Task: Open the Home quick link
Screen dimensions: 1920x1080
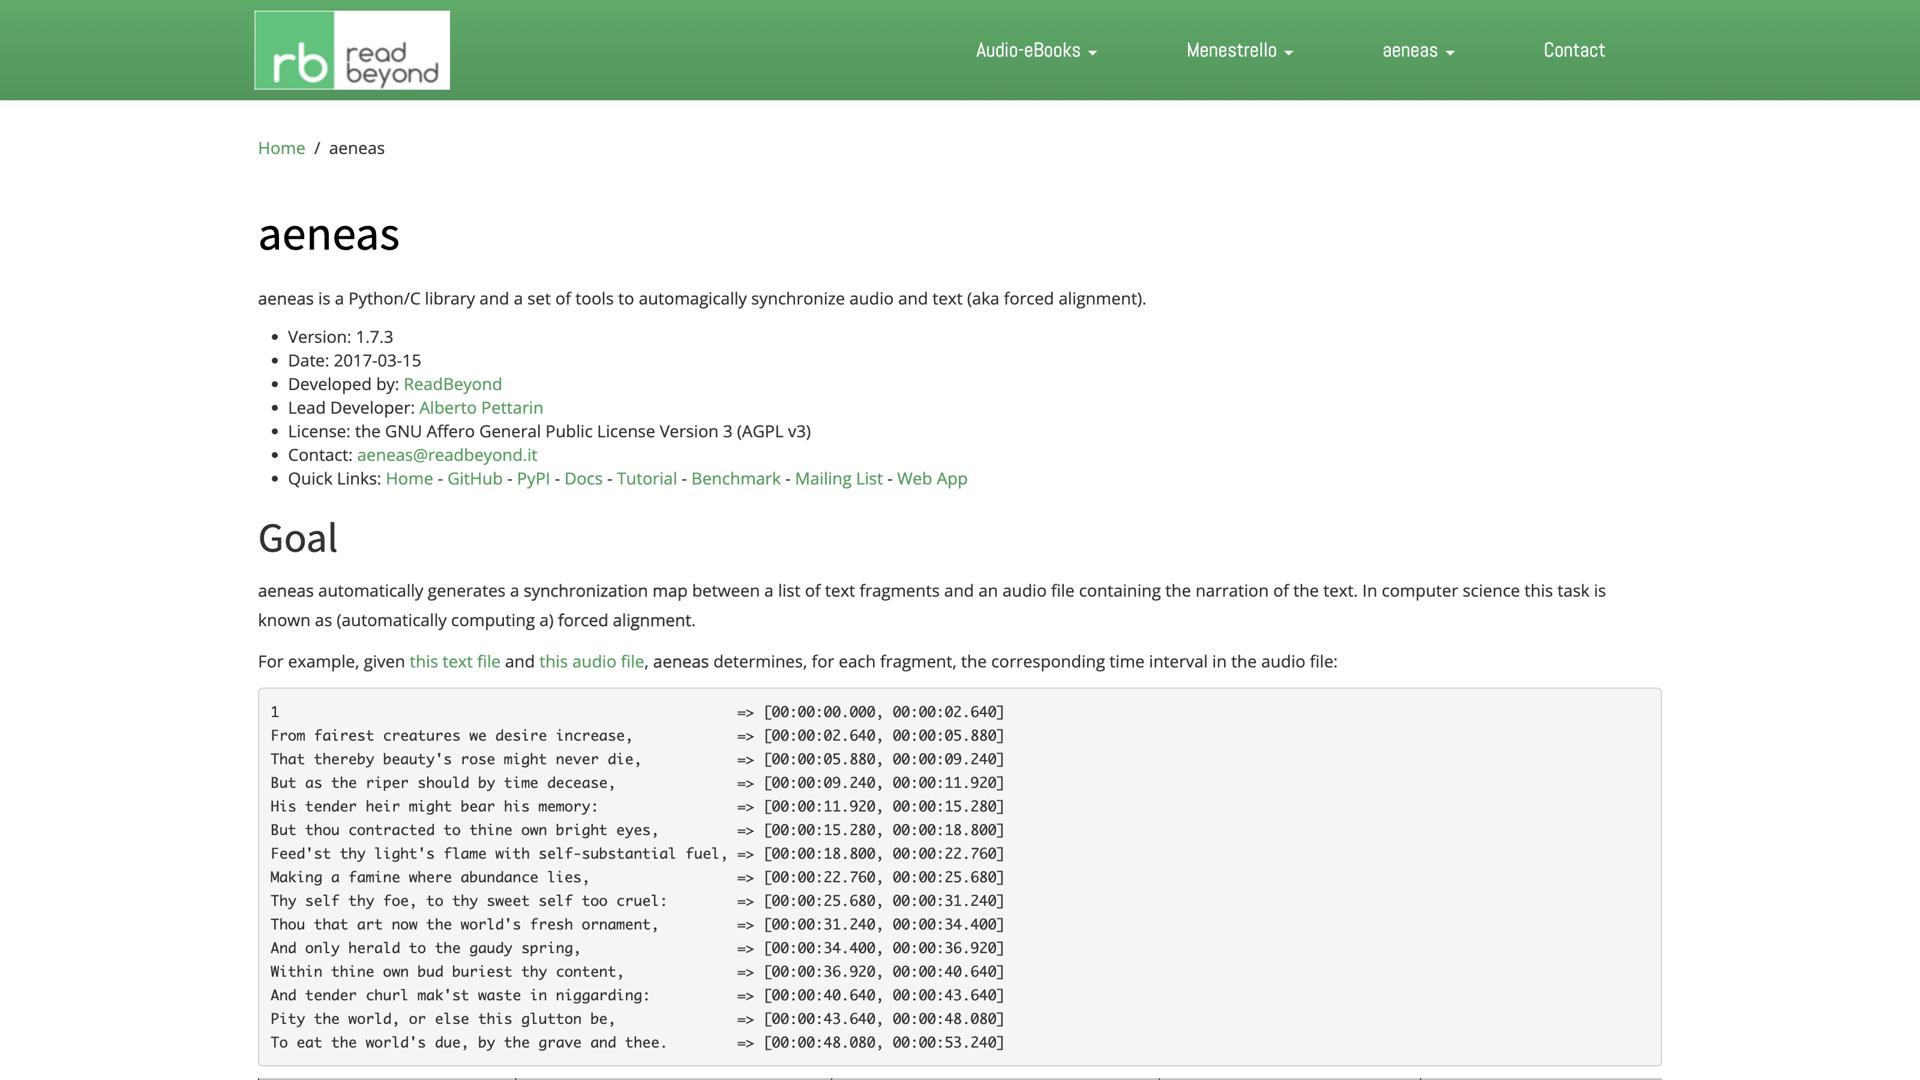Action: (409, 479)
